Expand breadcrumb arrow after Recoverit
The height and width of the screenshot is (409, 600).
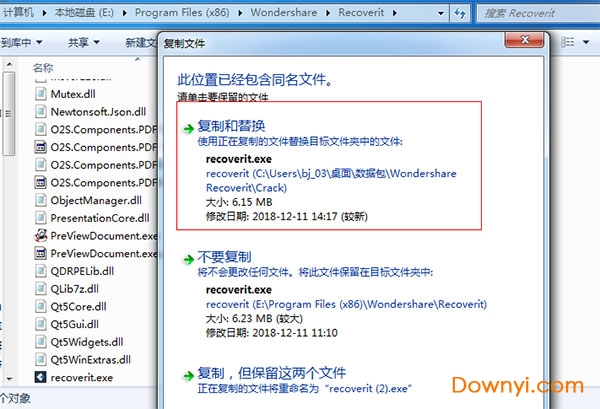[395, 13]
